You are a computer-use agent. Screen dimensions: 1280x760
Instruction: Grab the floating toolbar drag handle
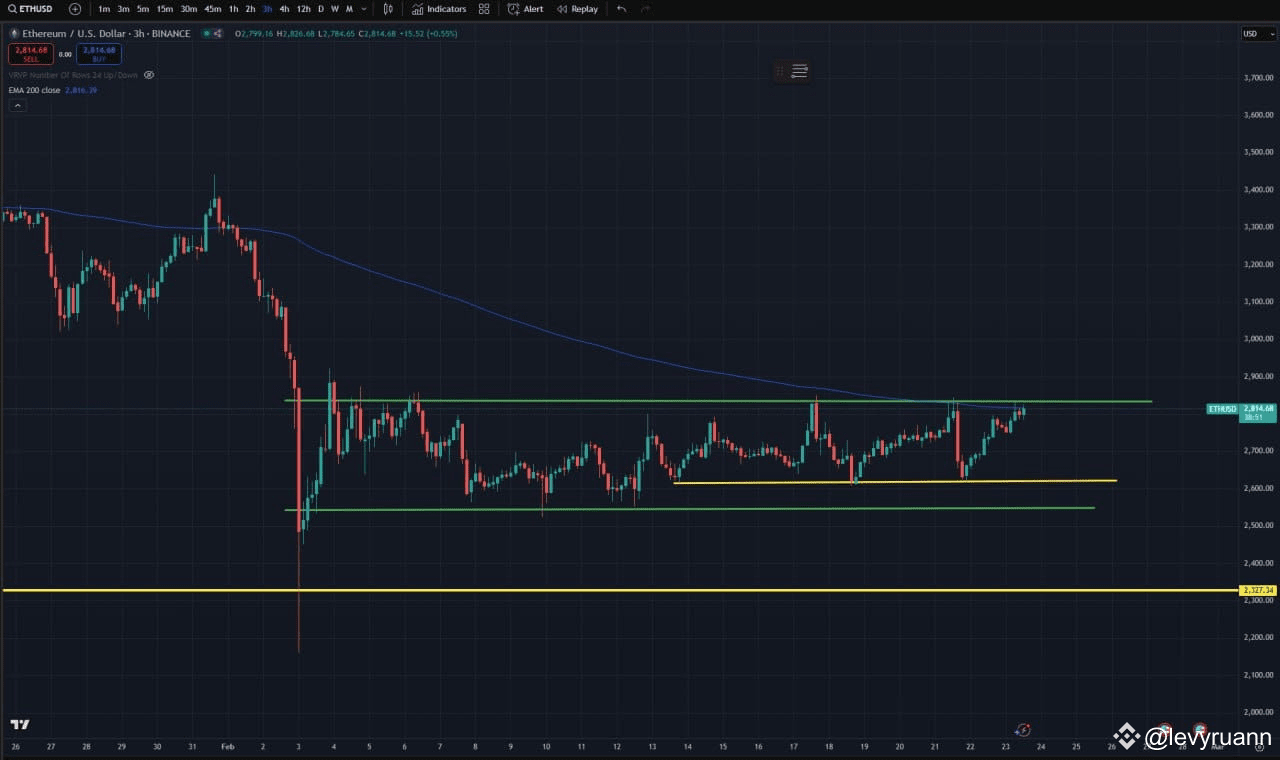780,71
